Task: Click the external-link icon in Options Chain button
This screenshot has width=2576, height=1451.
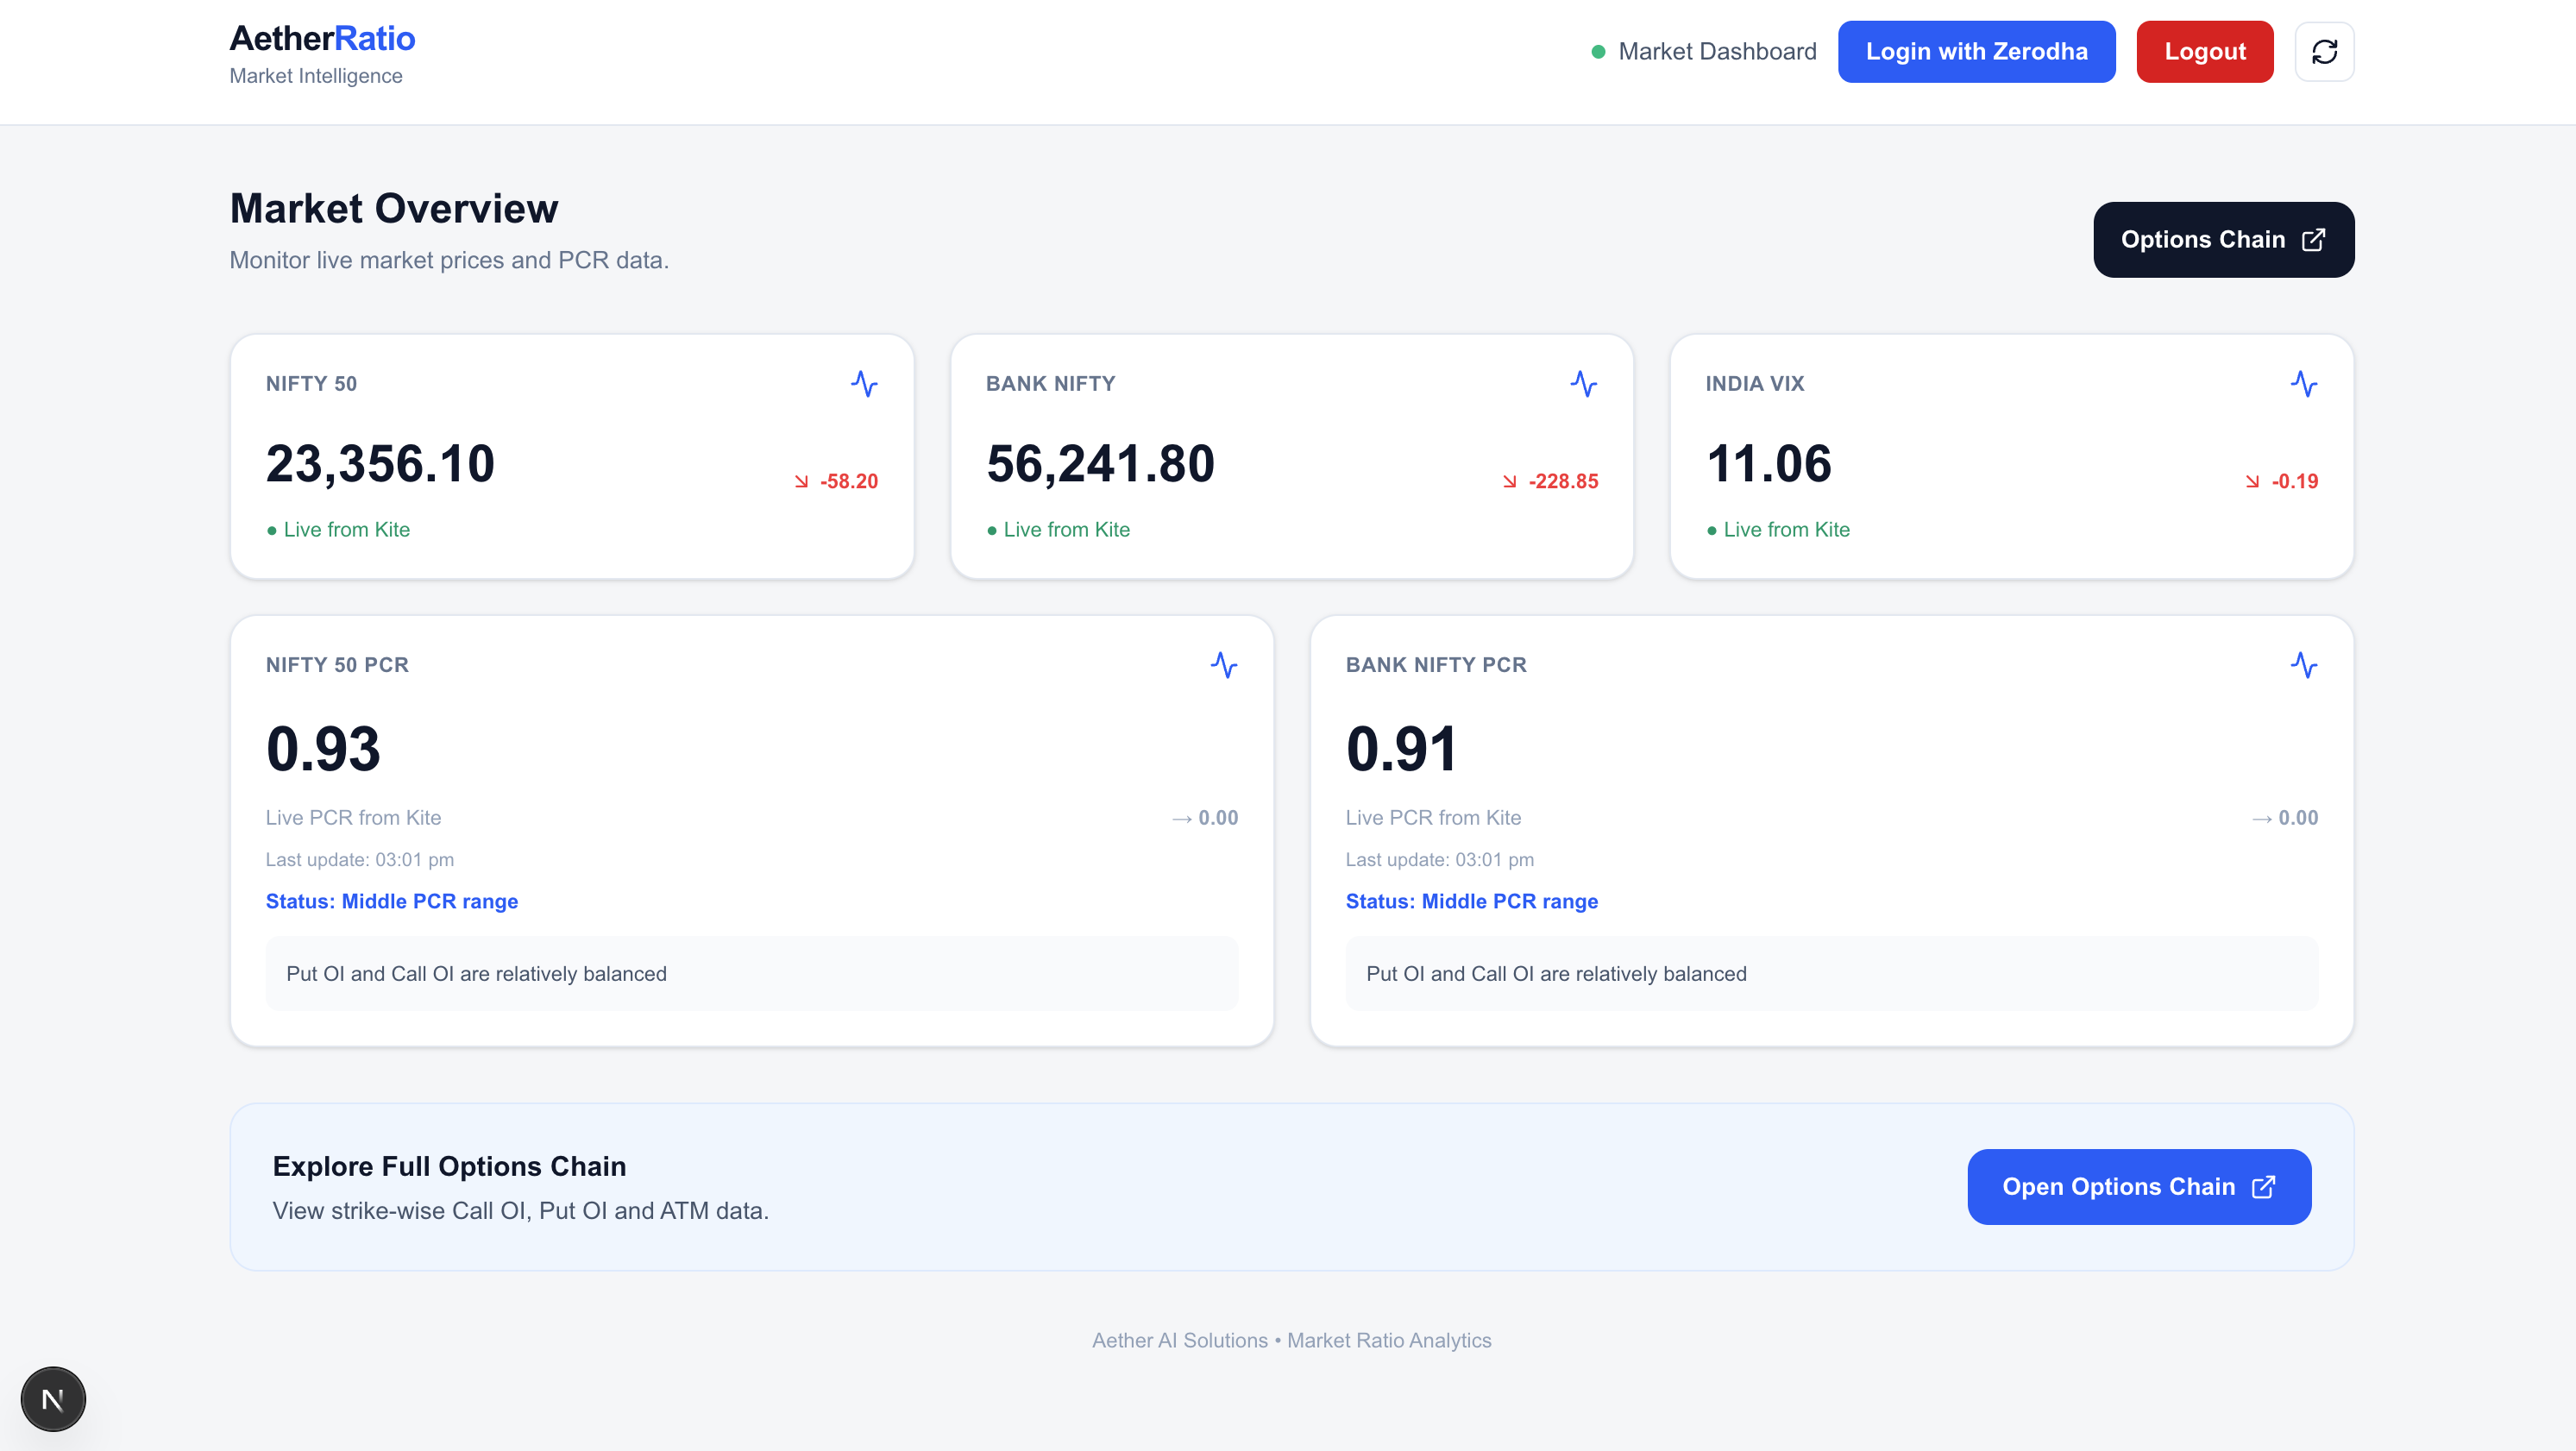Action: pos(2313,240)
